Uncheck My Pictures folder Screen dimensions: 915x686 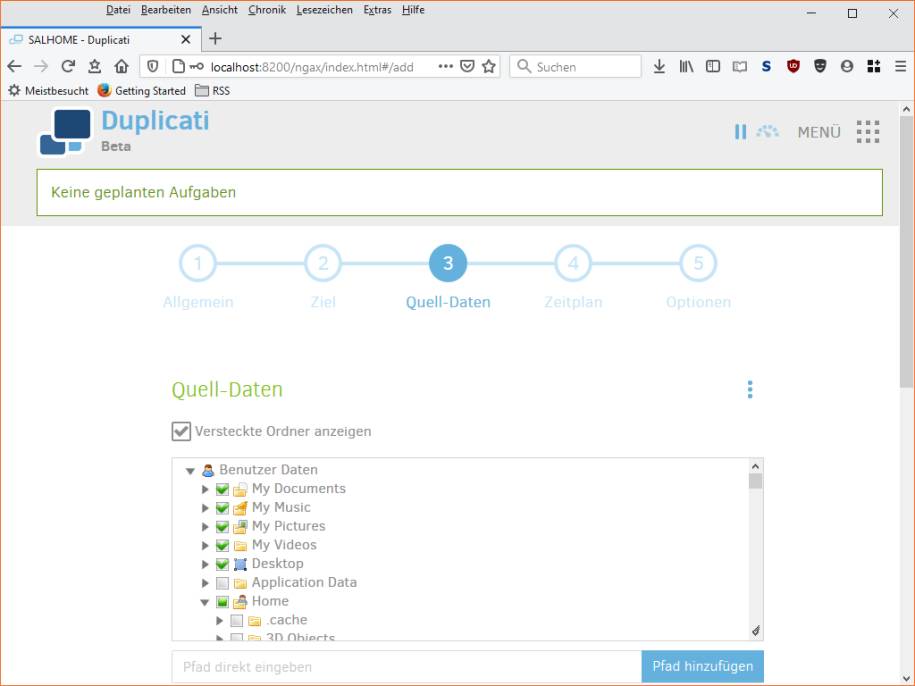(222, 526)
